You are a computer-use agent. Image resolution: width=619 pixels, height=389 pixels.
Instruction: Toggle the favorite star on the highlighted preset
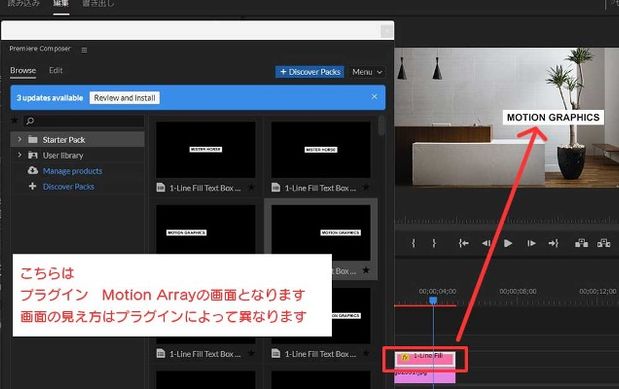366,270
